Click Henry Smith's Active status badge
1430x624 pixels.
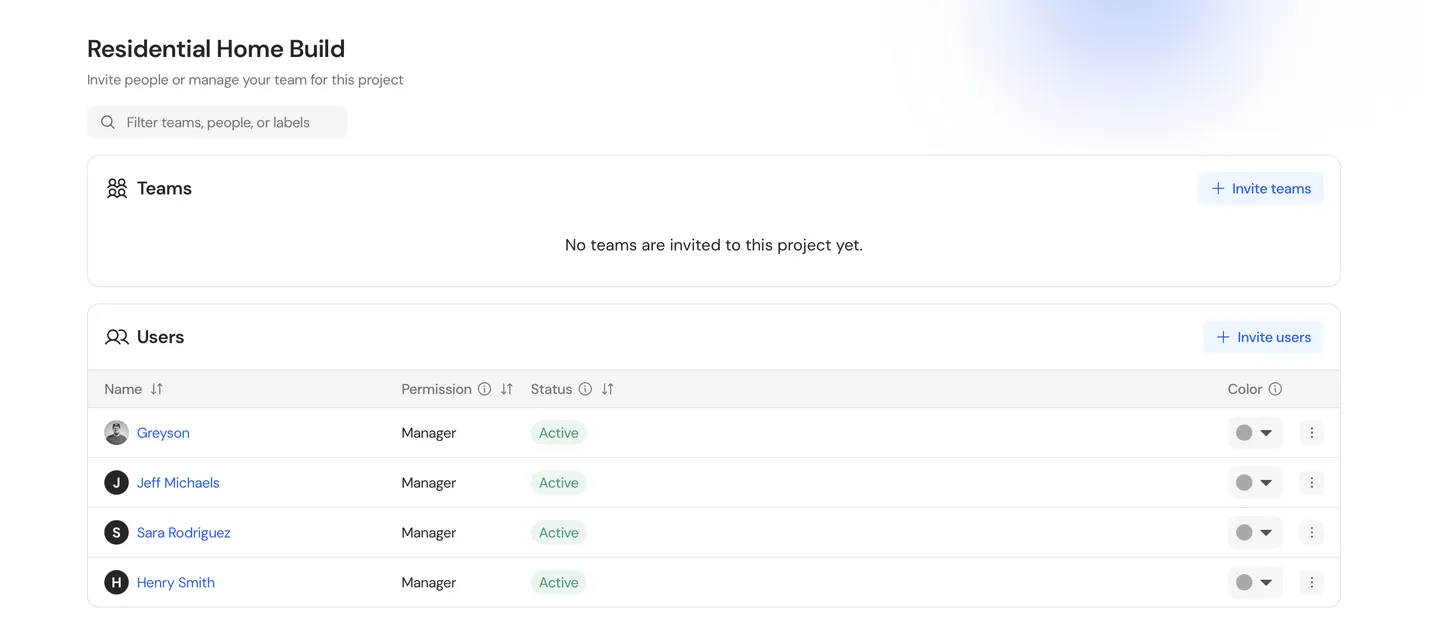click(x=558, y=582)
